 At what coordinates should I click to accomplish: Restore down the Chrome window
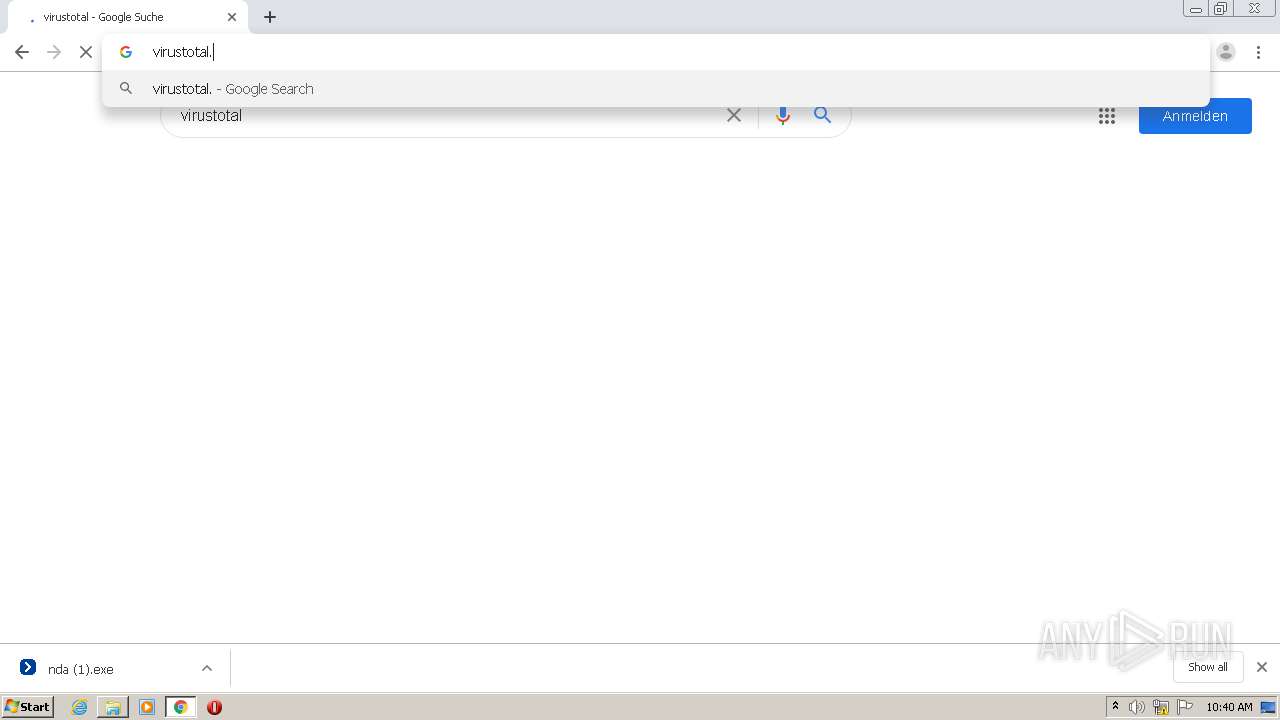pyautogui.click(x=1221, y=8)
